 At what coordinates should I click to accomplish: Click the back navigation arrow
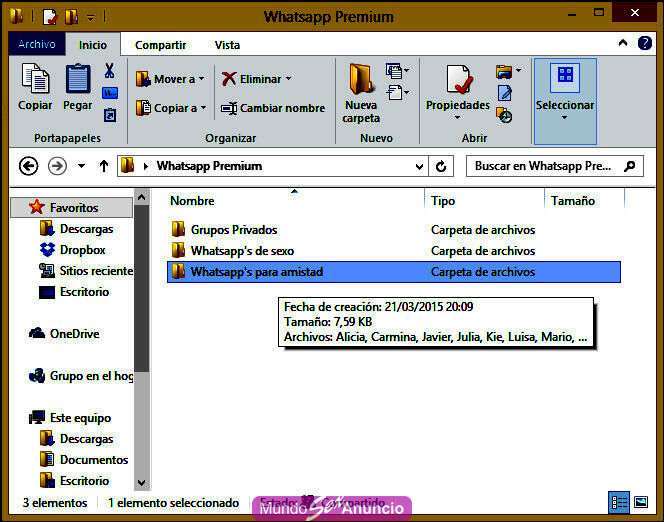click(29, 166)
